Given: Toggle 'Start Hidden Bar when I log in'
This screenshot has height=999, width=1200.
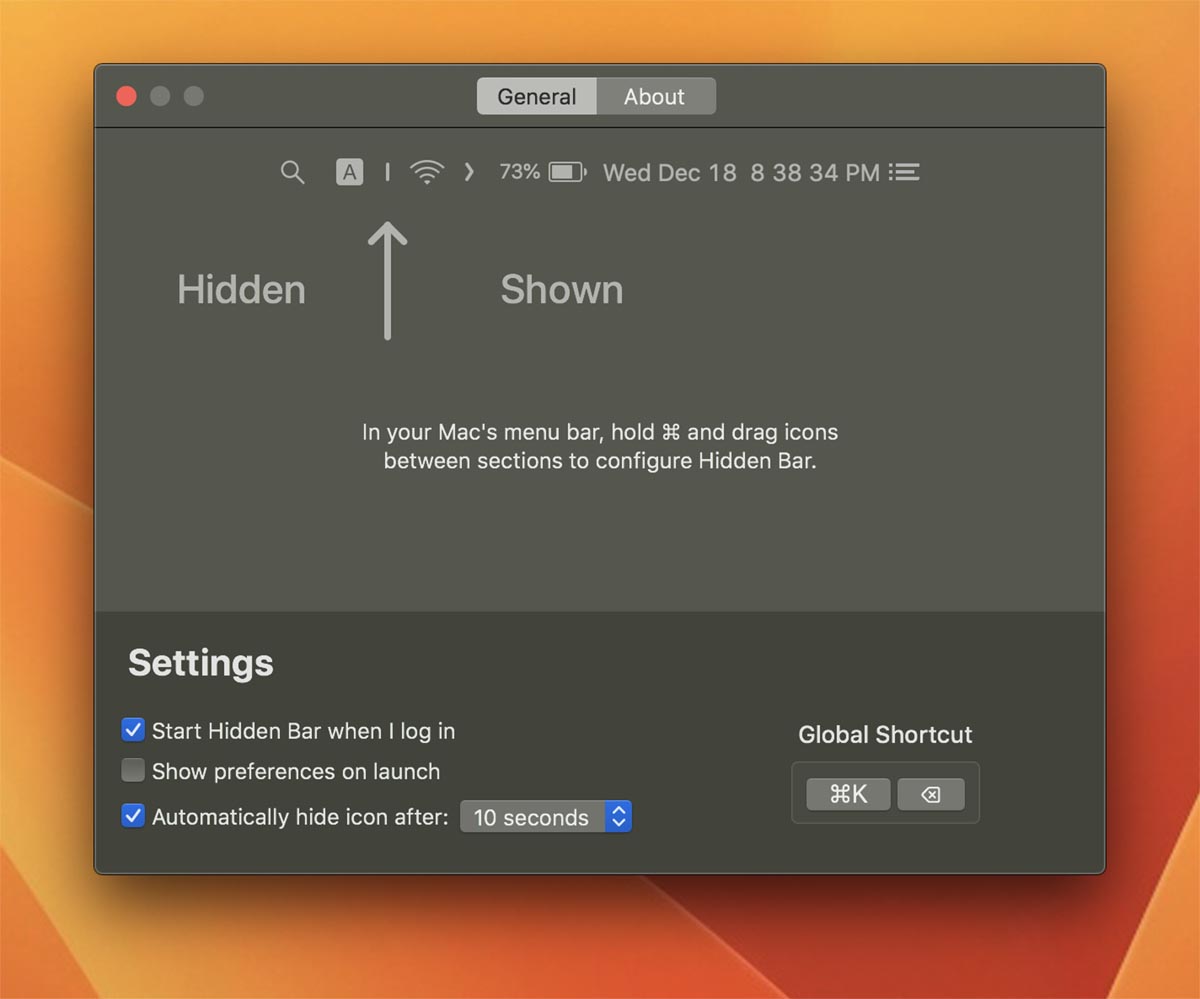Looking at the screenshot, I should tap(133, 730).
